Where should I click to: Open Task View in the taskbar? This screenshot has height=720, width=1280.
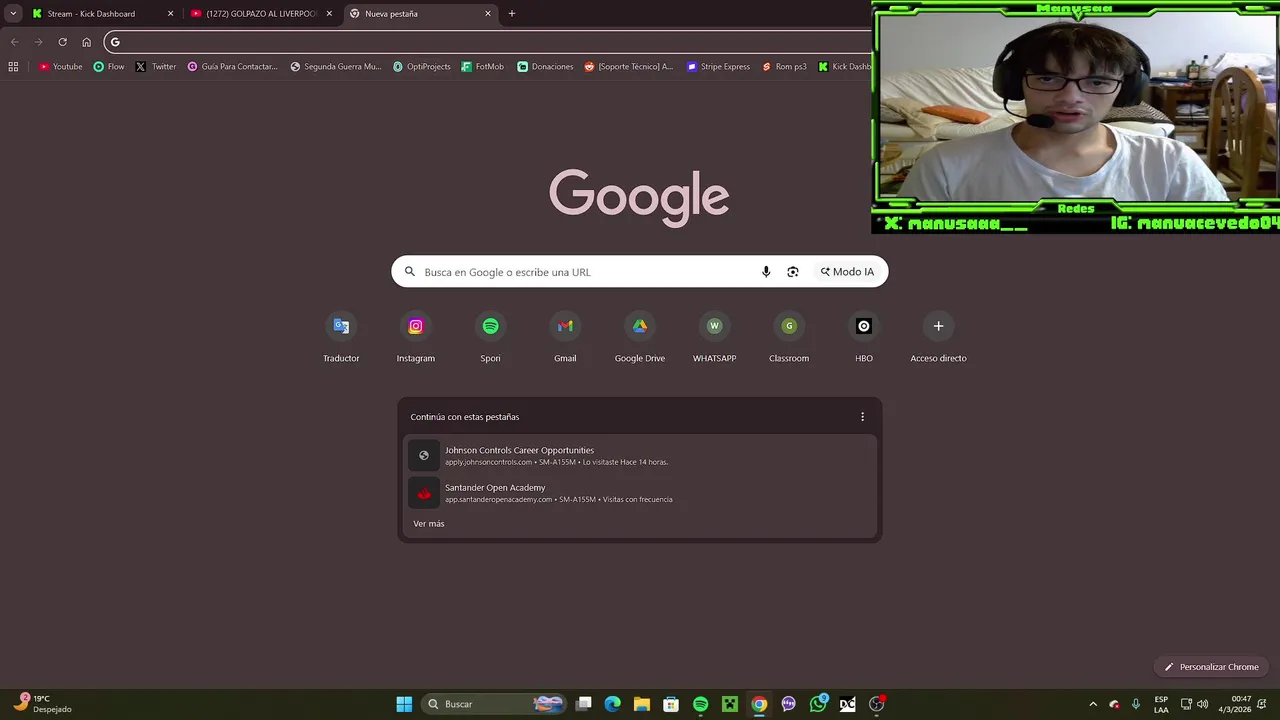(x=584, y=704)
